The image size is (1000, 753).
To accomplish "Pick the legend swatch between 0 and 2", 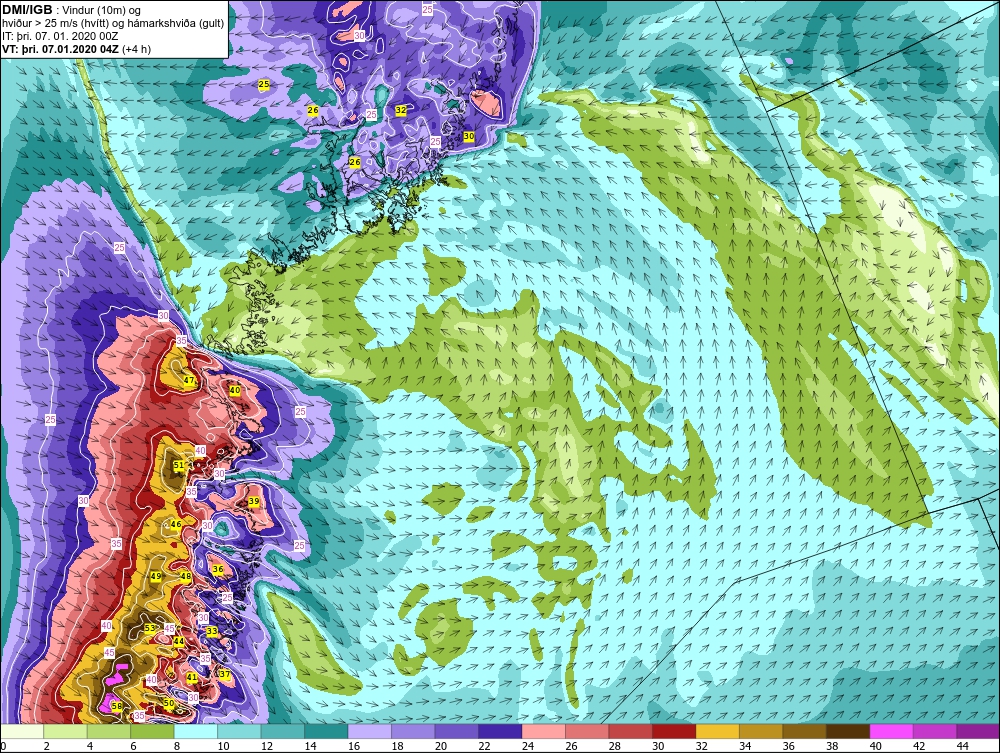I will point(22,731).
